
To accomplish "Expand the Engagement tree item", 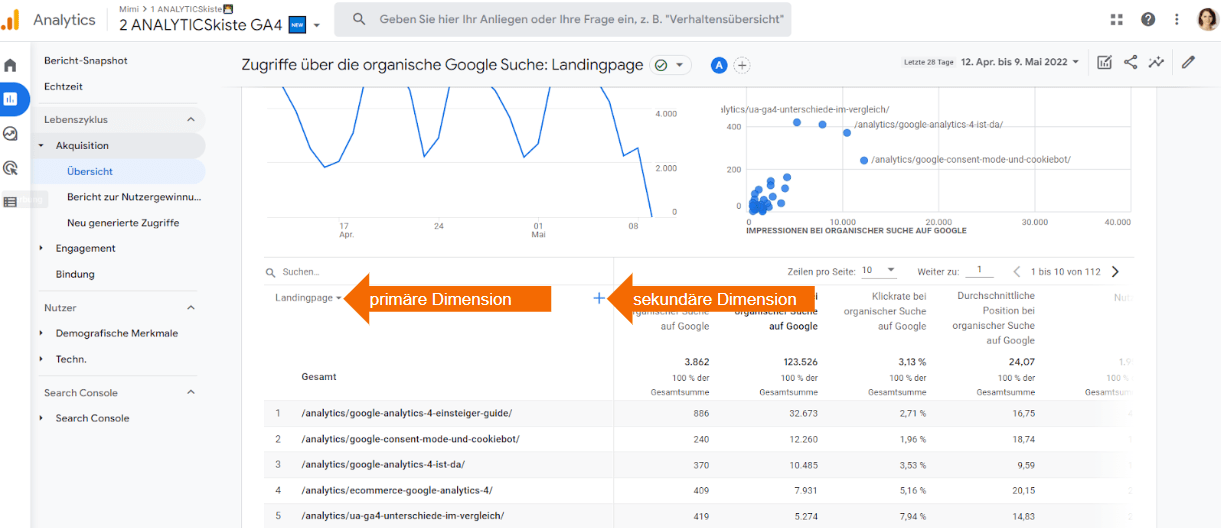I will 42,248.
